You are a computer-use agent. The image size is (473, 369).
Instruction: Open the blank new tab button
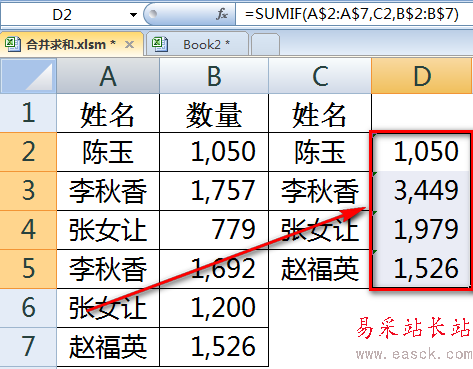[265, 44]
